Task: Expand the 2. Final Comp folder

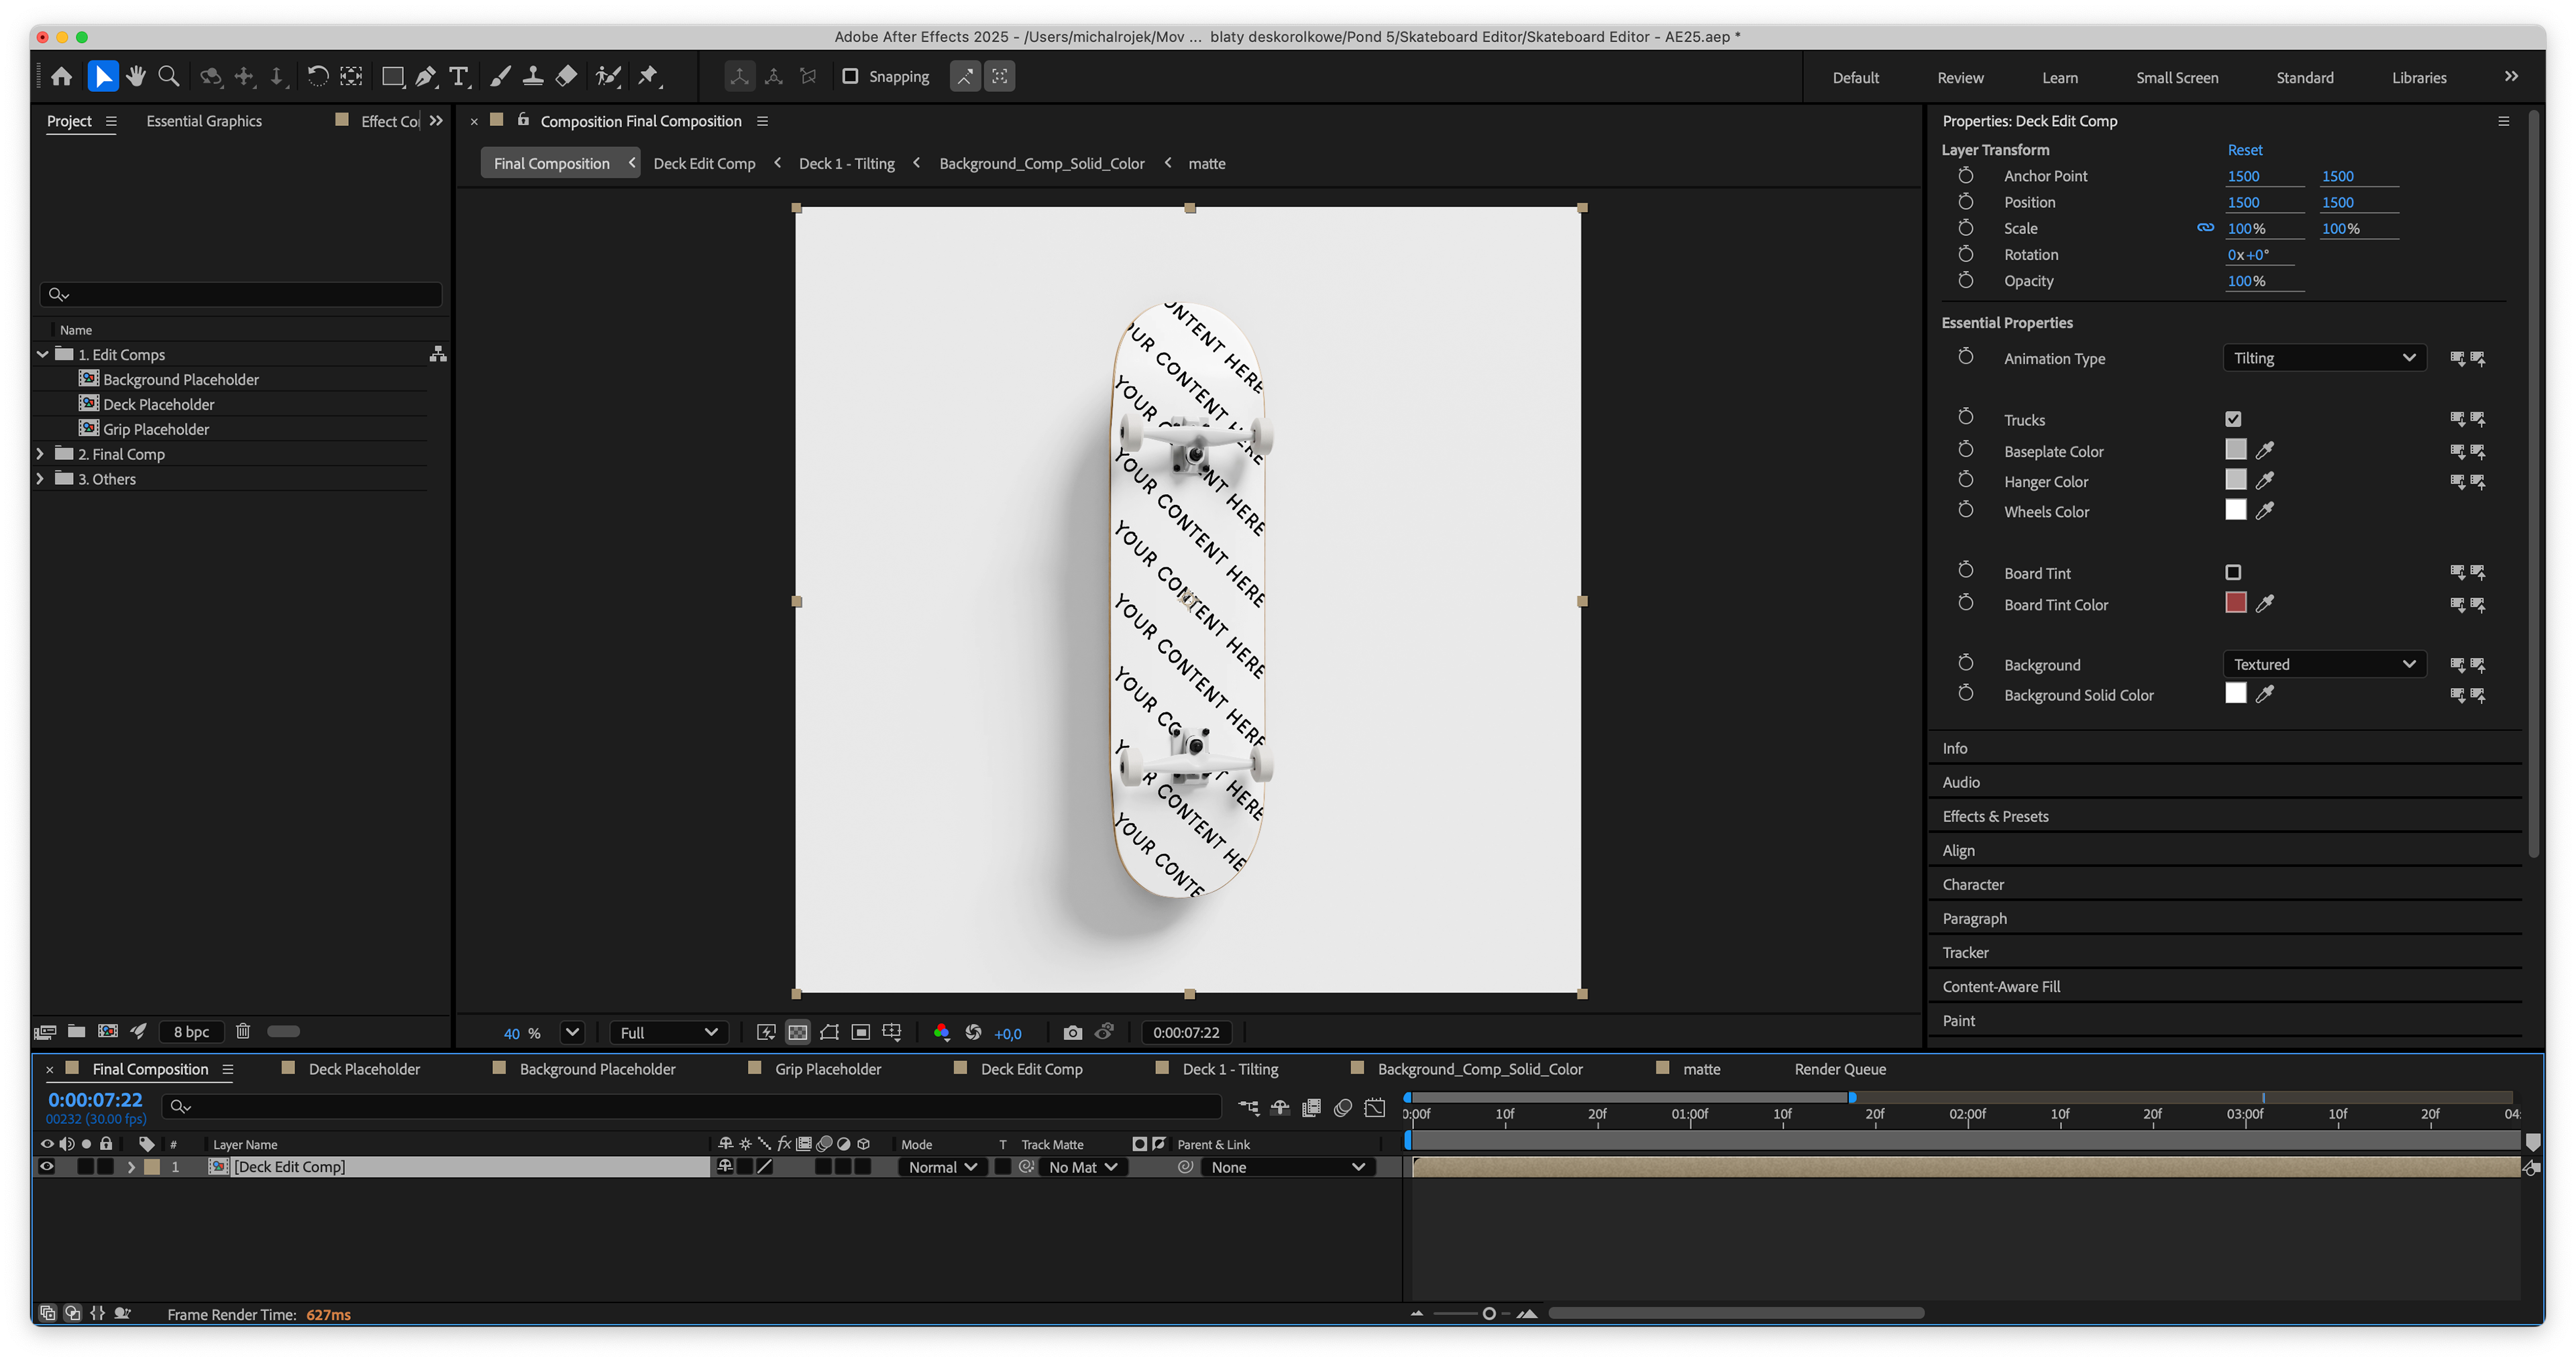Action: [40, 454]
